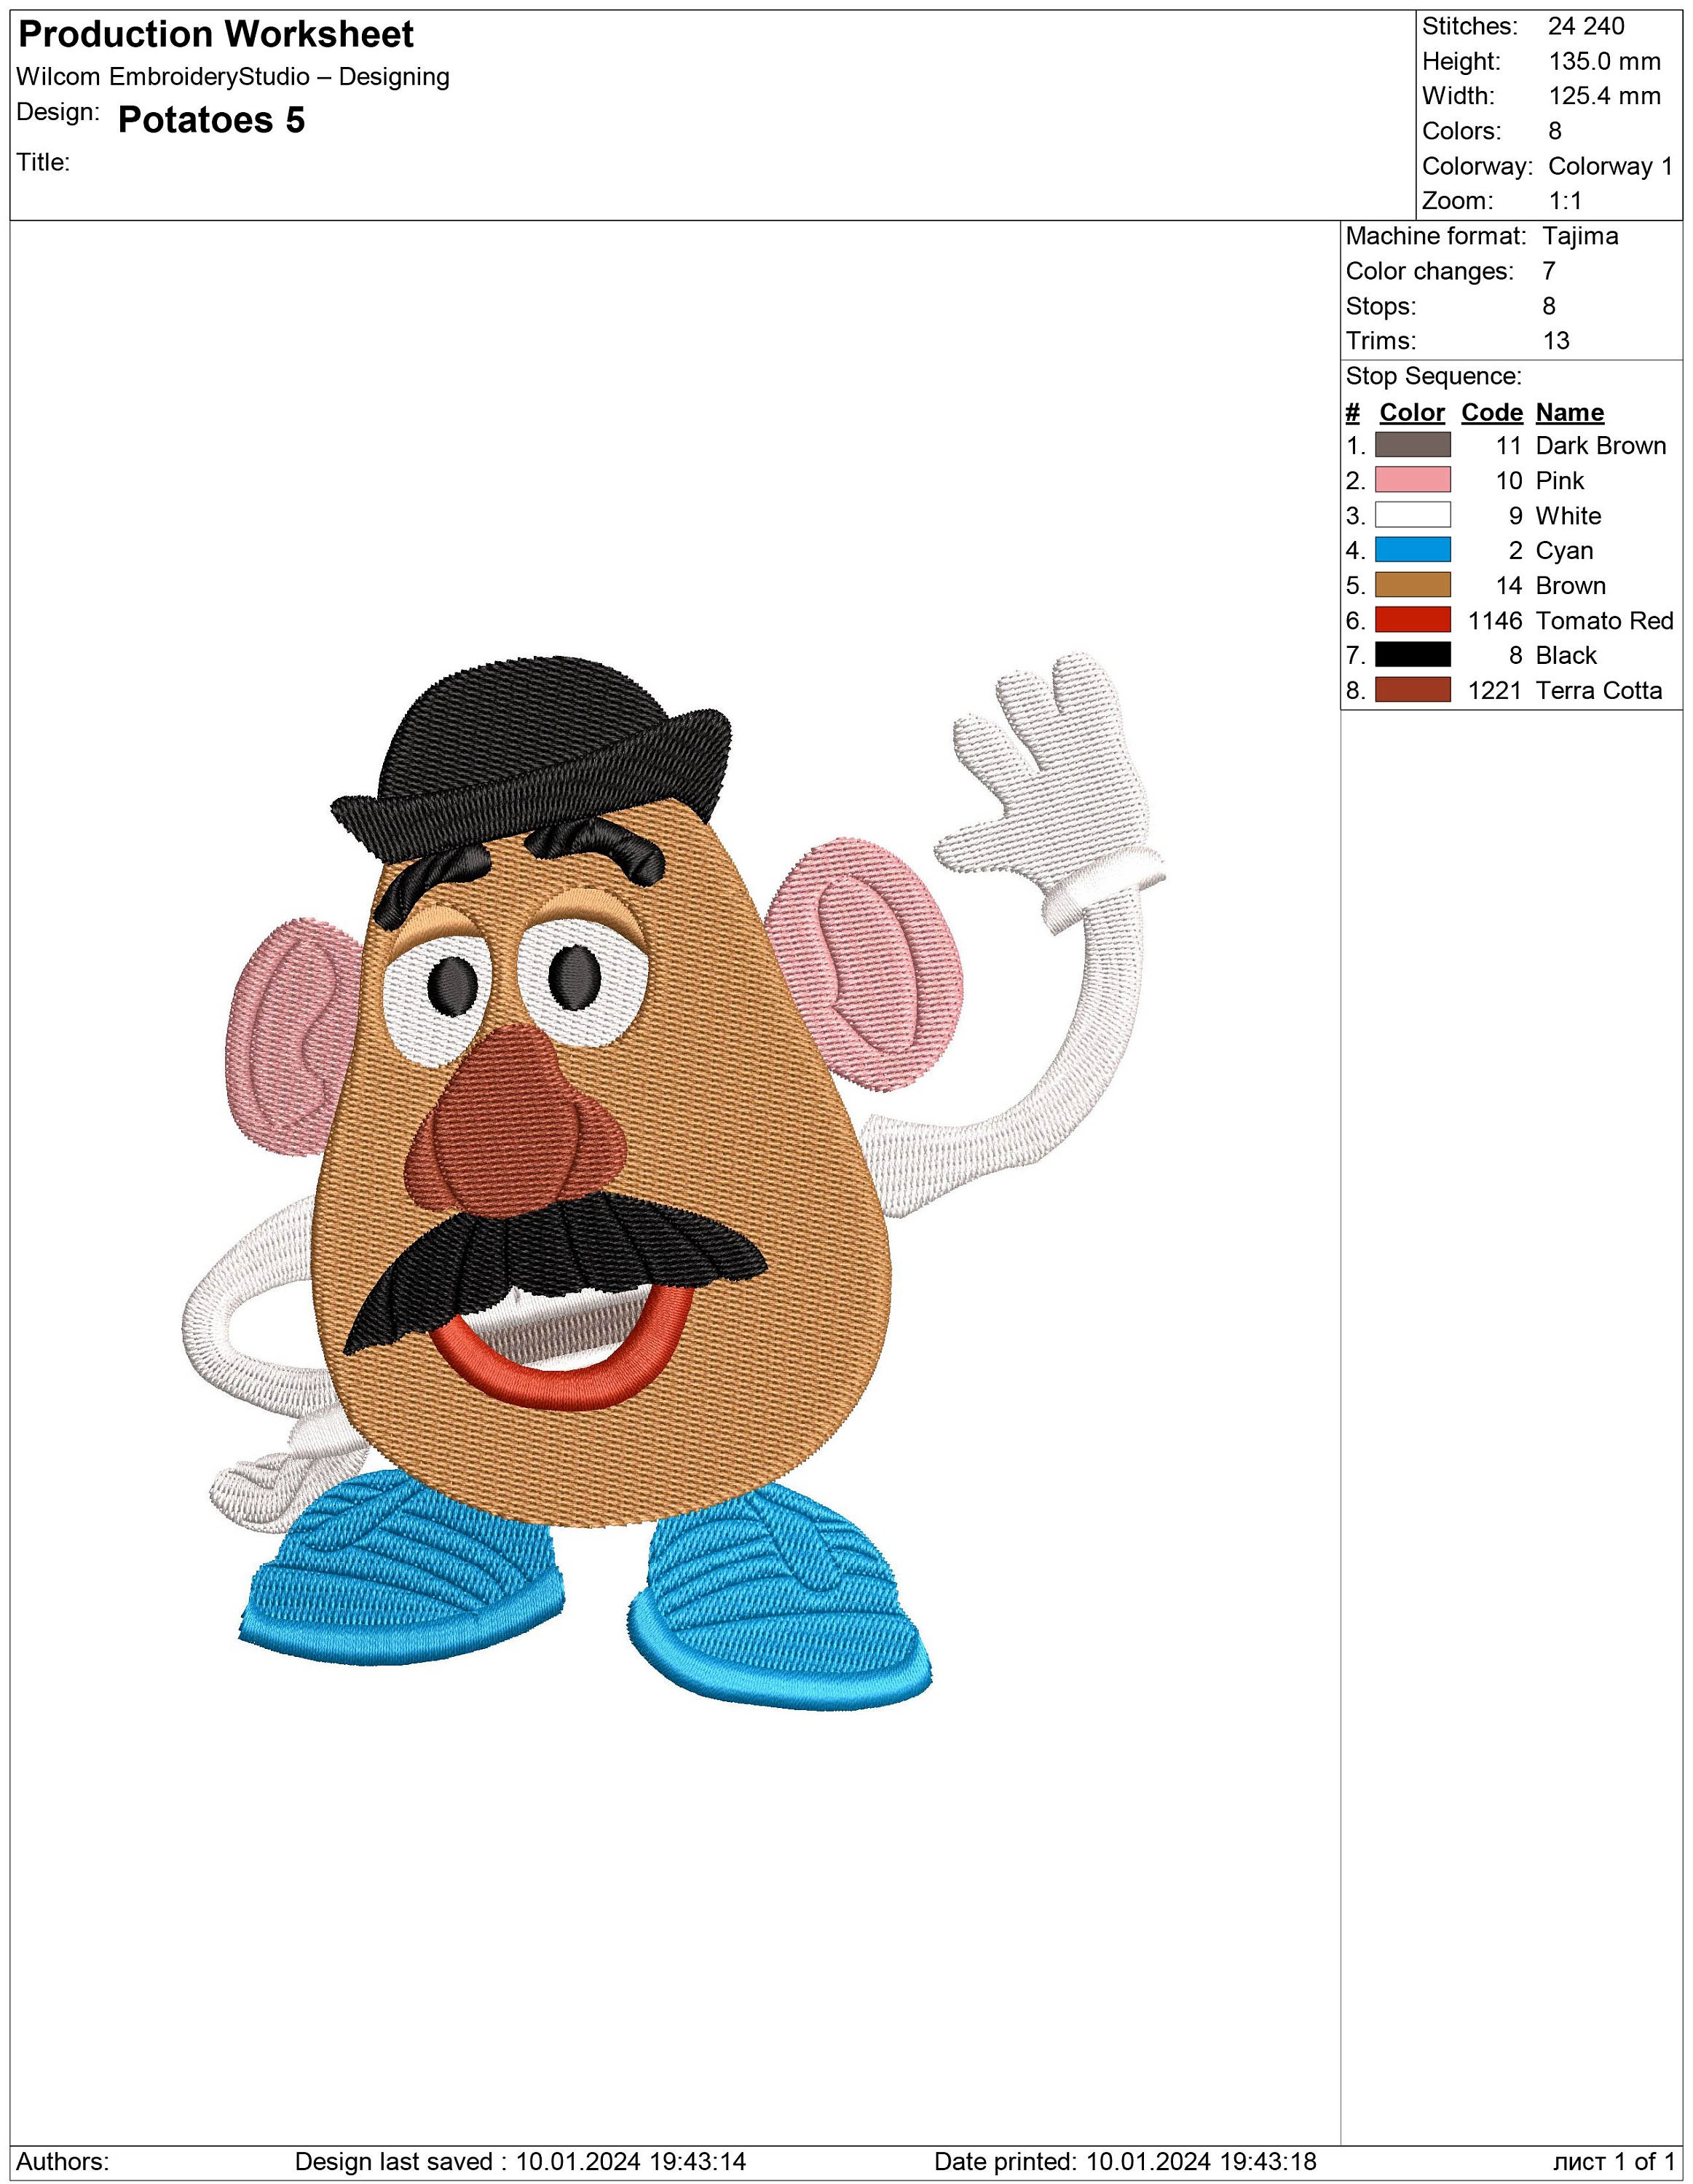This screenshot has height=2184, width=1693.
Task: Click the width value '125.4 mm'
Action: click(x=1604, y=96)
